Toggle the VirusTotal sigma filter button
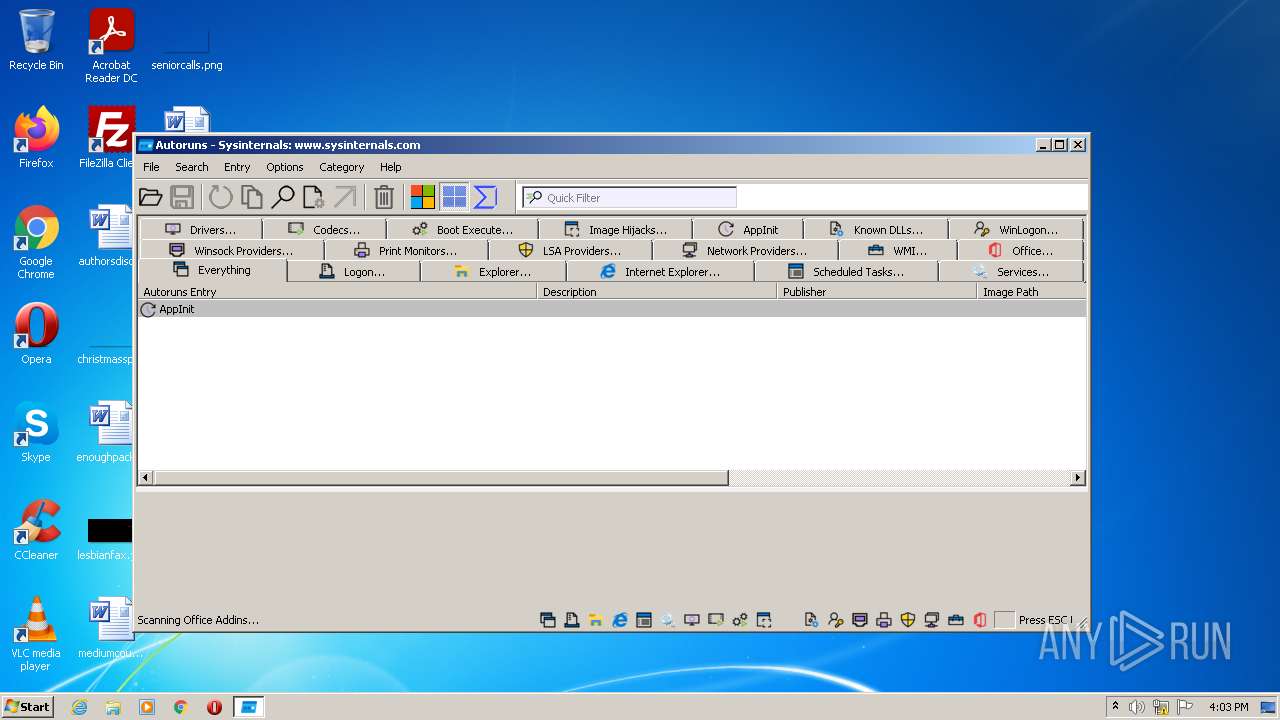The image size is (1280, 720). coord(485,197)
